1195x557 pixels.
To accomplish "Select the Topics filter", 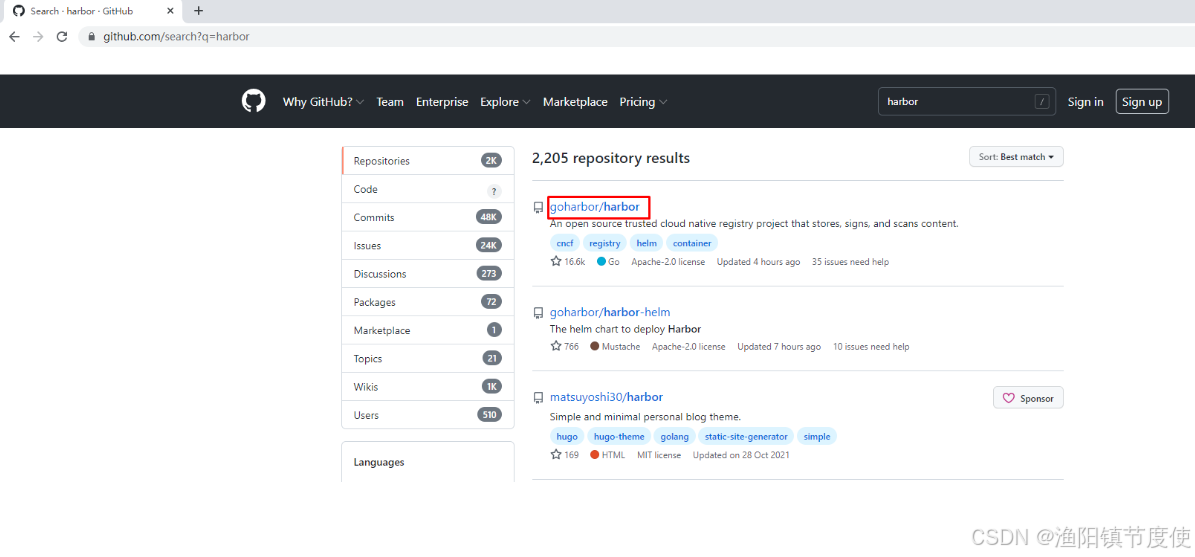I will click(428, 358).
